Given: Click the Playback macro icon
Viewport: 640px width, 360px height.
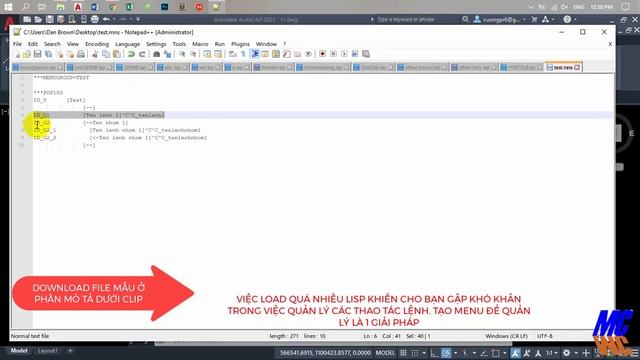Looking at the screenshot, I should coord(344,54).
